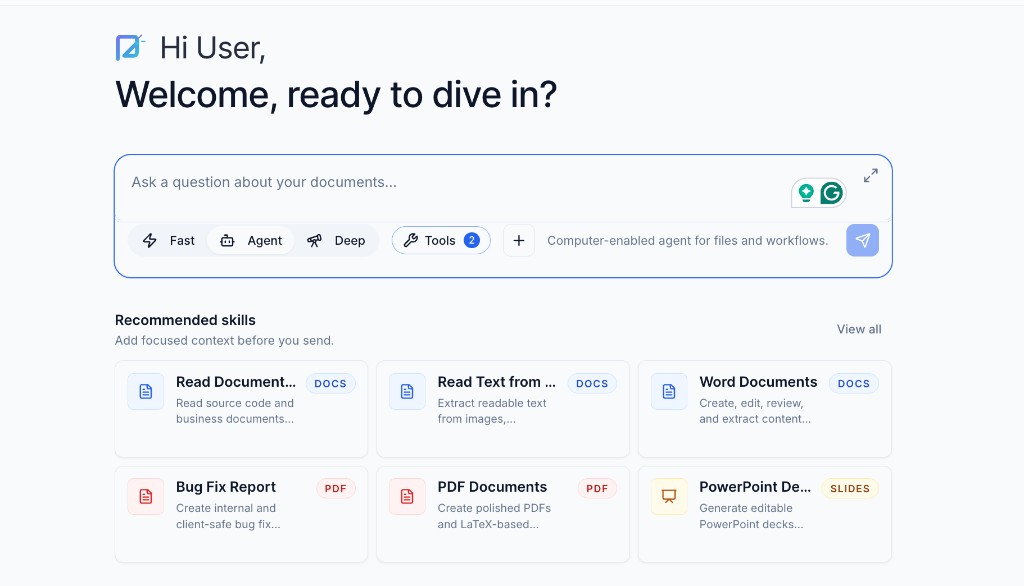Click 'Read source code and business documents...' description
This screenshot has width=1024, height=586.
pos(235,411)
